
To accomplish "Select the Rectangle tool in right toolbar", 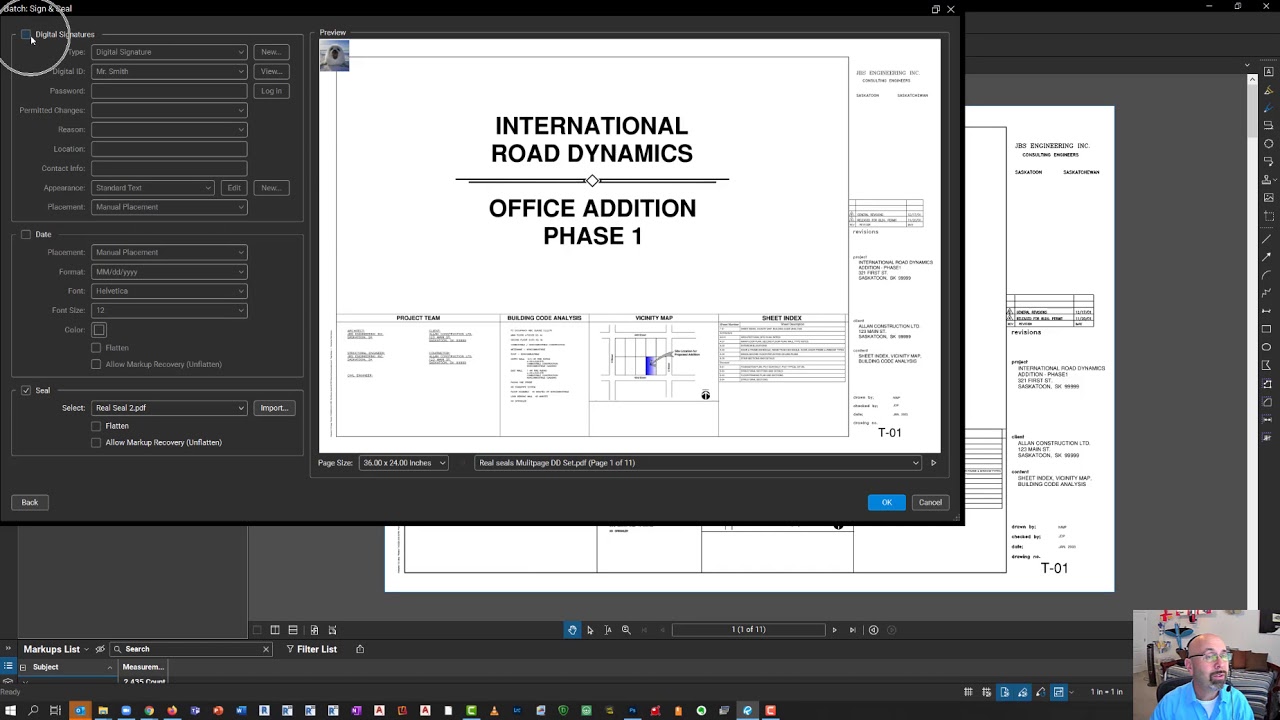I will (x=1267, y=328).
